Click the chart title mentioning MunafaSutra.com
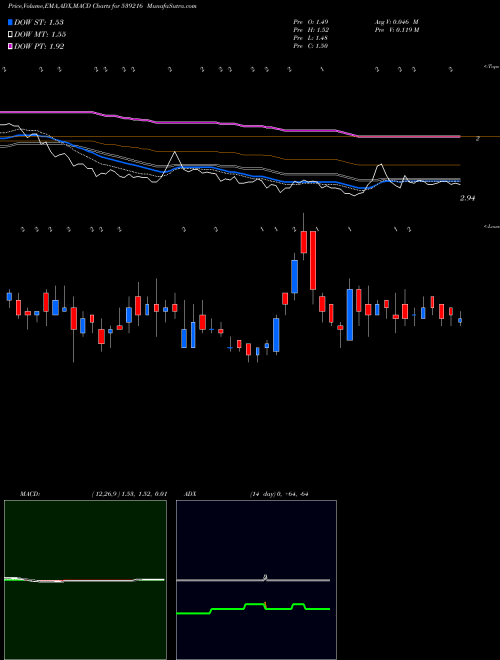The width and height of the screenshot is (500, 660). (102, 7)
